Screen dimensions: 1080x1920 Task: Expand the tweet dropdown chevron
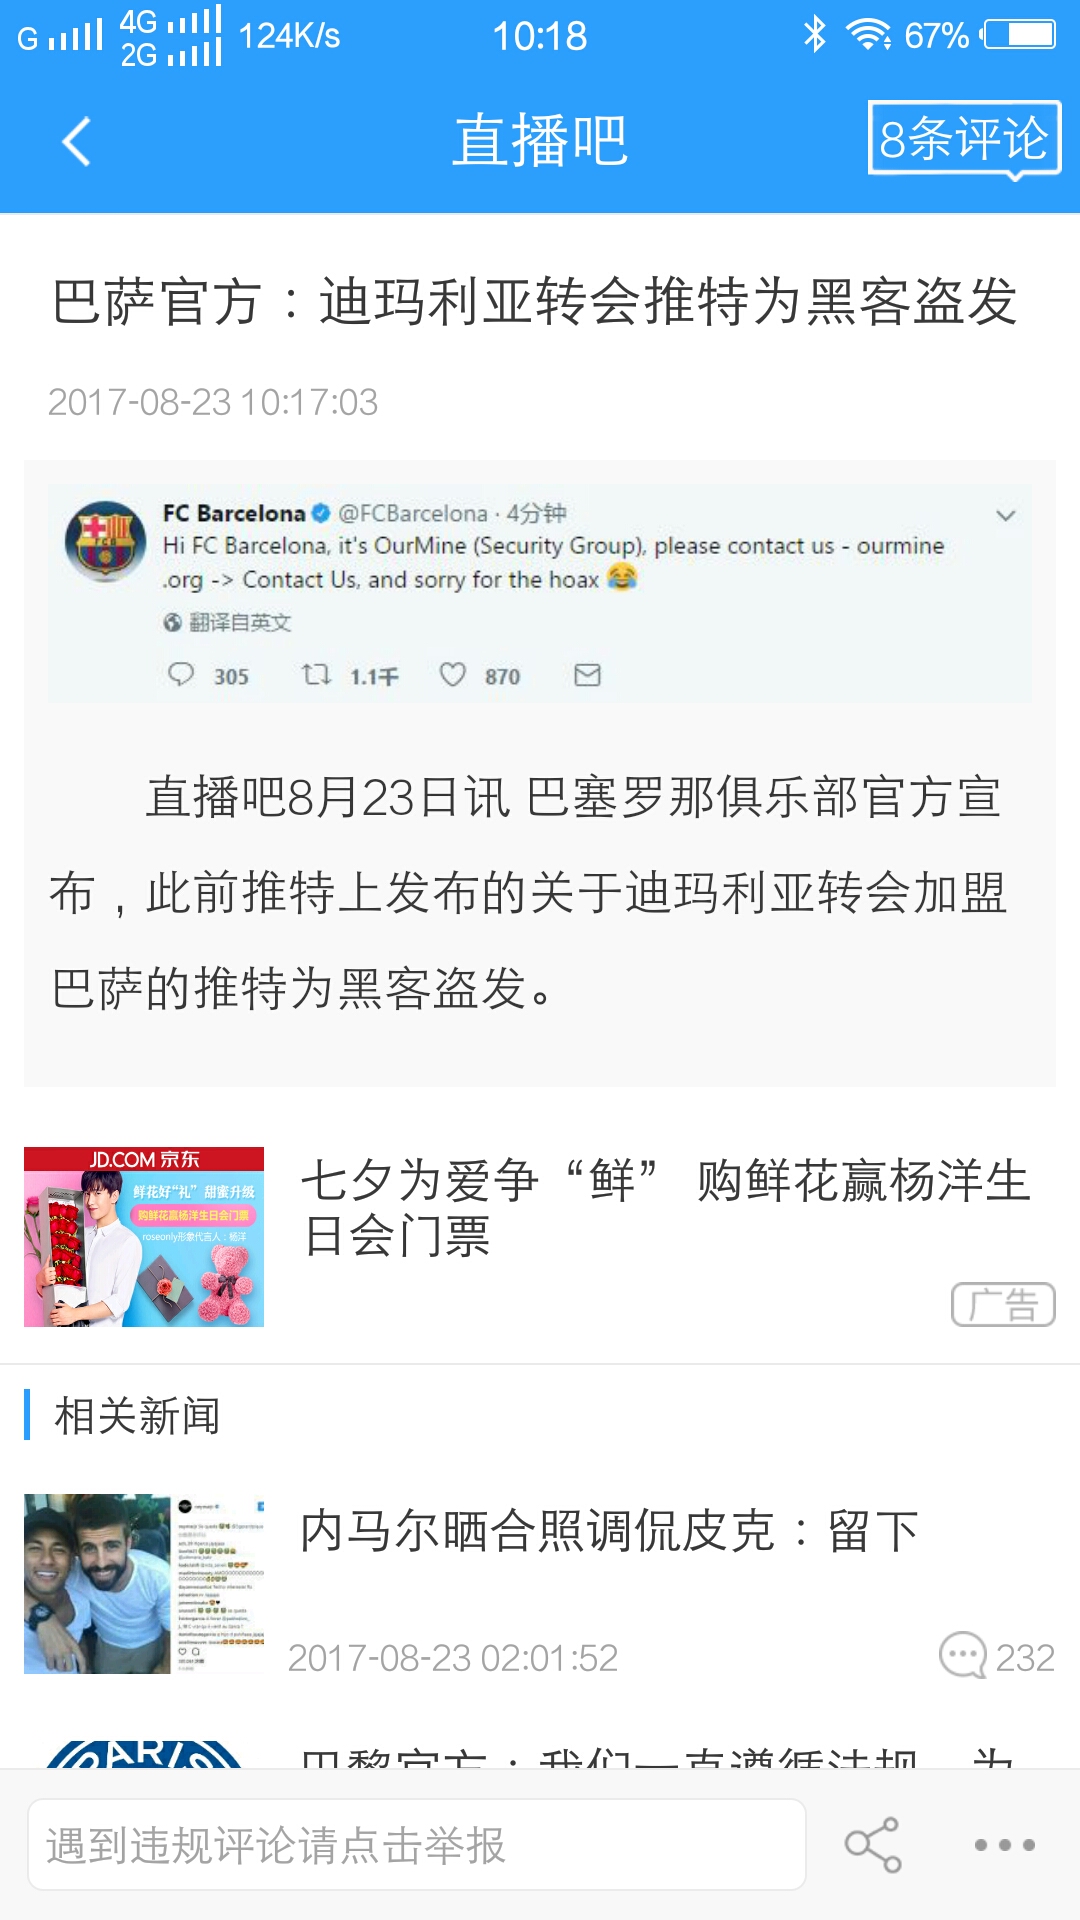1005,516
